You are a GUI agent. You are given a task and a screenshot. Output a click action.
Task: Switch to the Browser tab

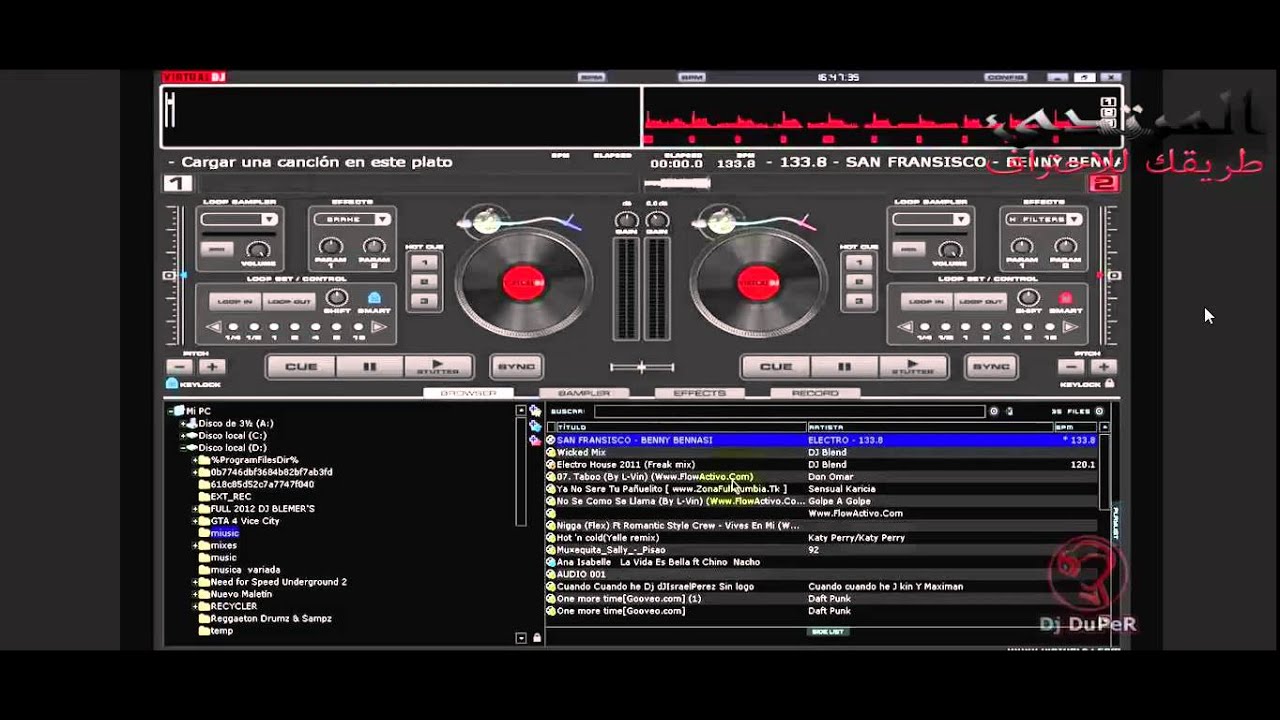point(467,393)
